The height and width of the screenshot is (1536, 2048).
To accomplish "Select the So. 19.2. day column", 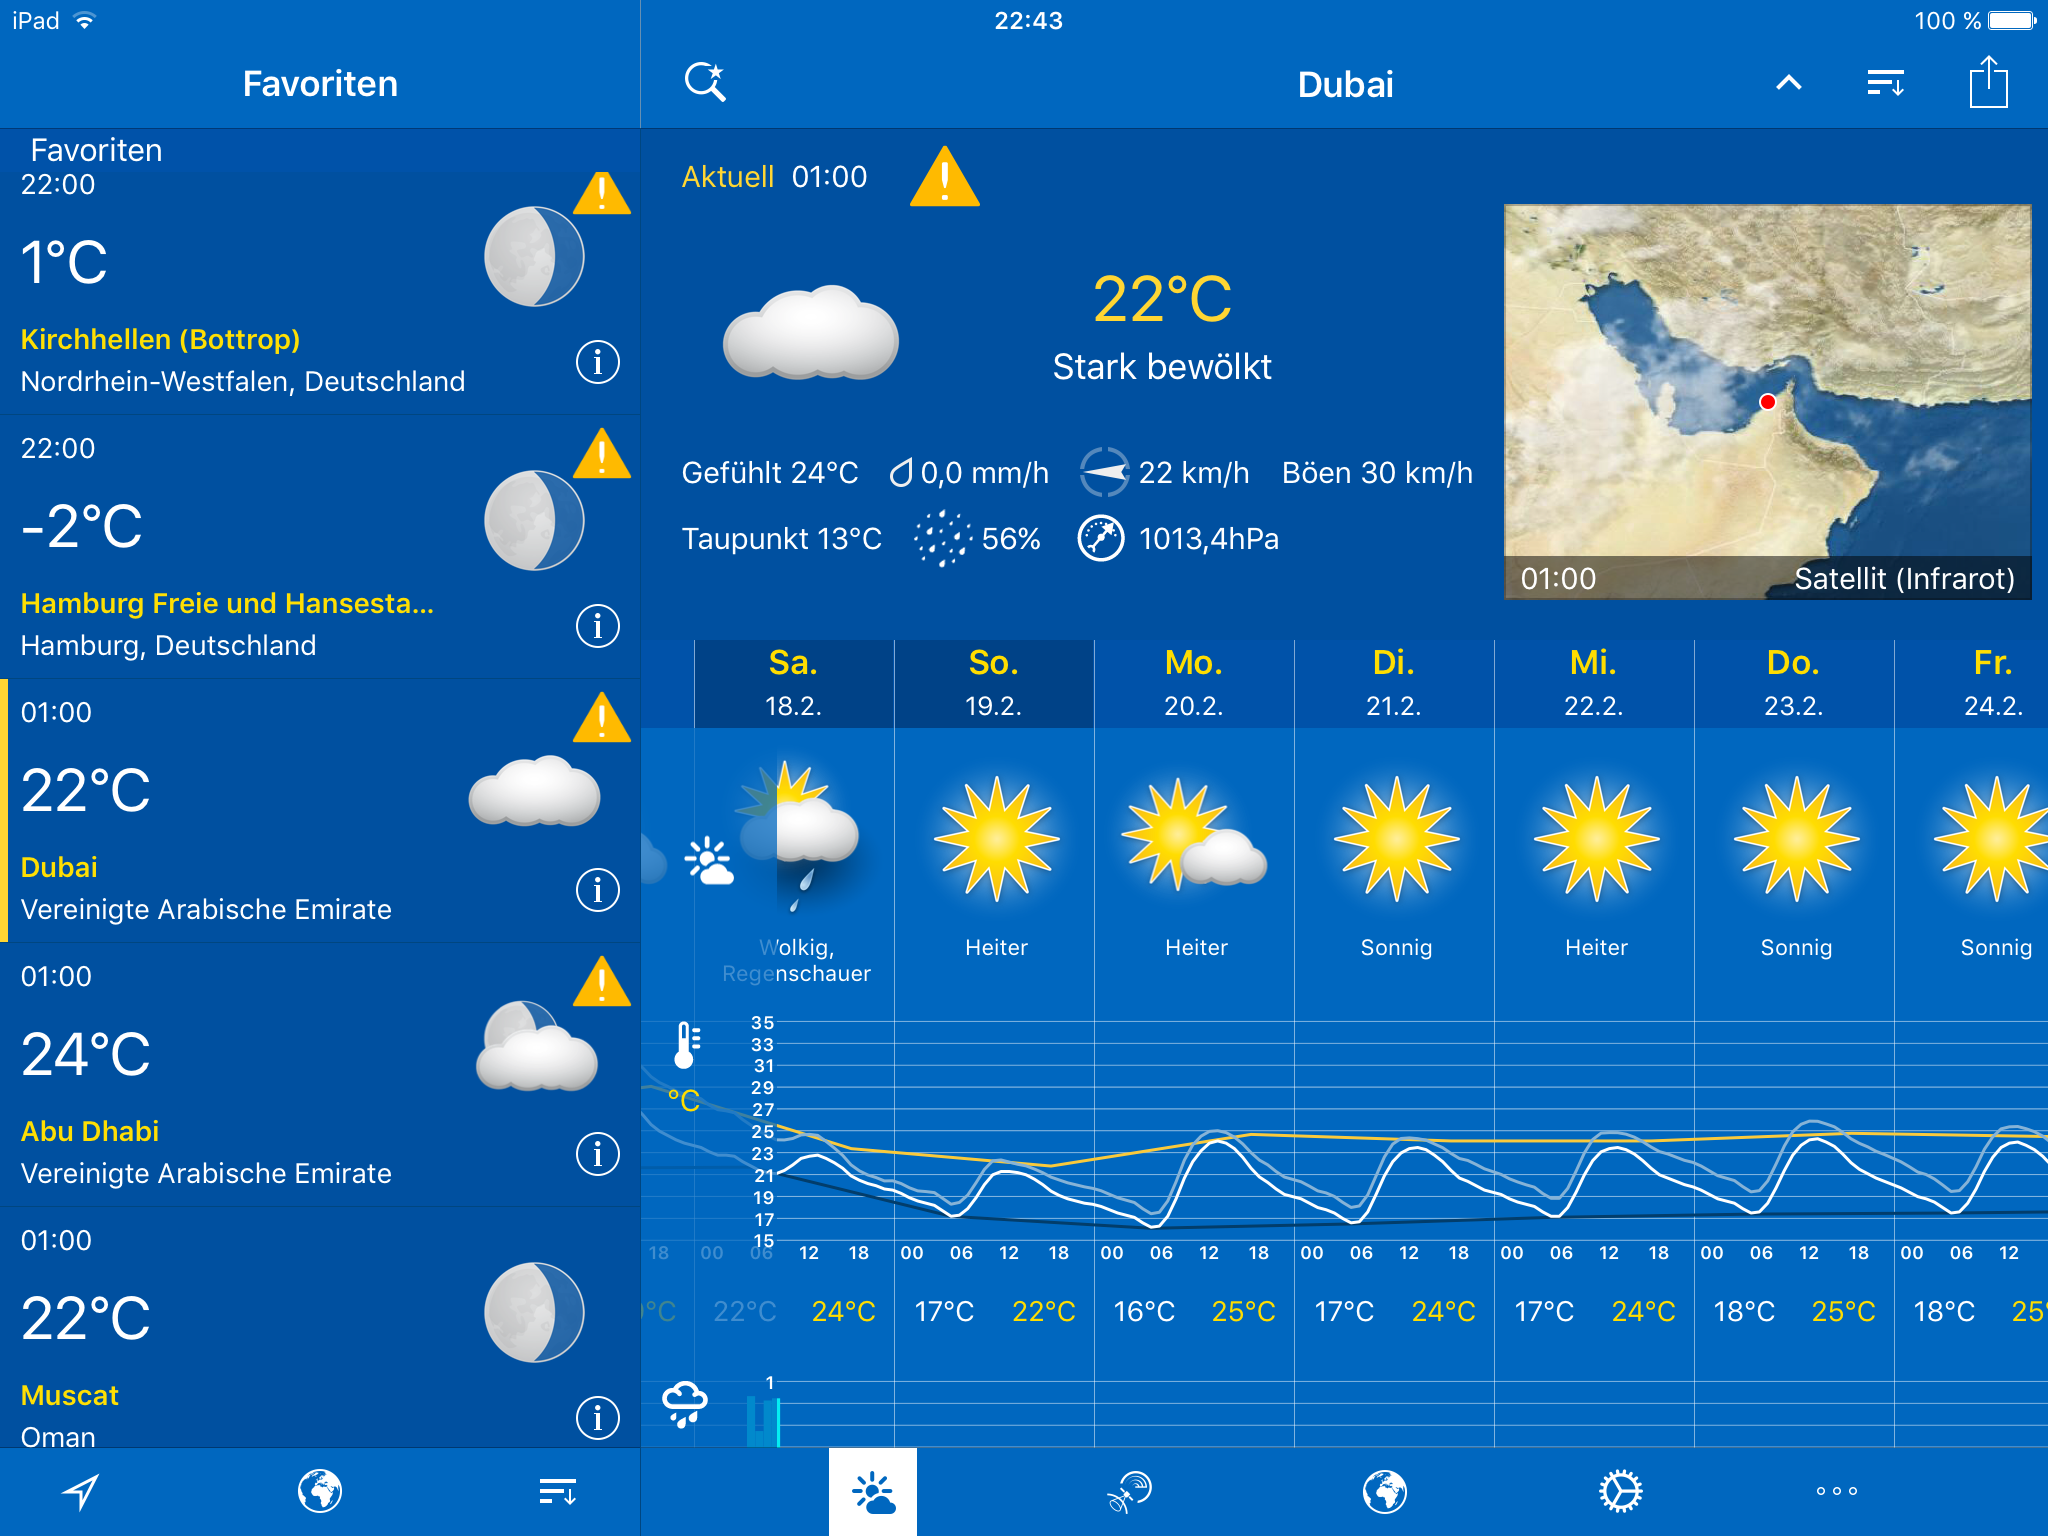I will point(994,684).
